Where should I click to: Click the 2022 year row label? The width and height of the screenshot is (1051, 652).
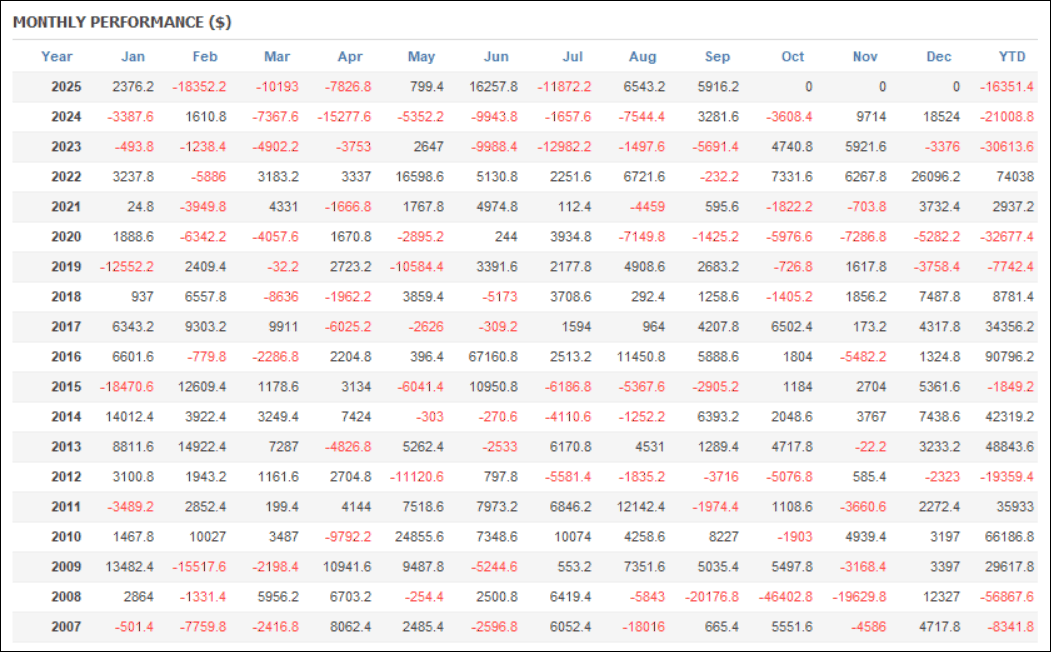pyautogui.click(x=66, y=177)
